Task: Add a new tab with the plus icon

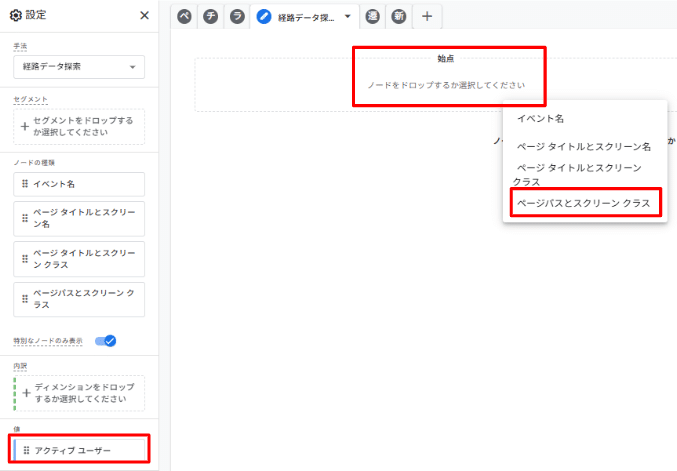Action: [x=427, y=16]
